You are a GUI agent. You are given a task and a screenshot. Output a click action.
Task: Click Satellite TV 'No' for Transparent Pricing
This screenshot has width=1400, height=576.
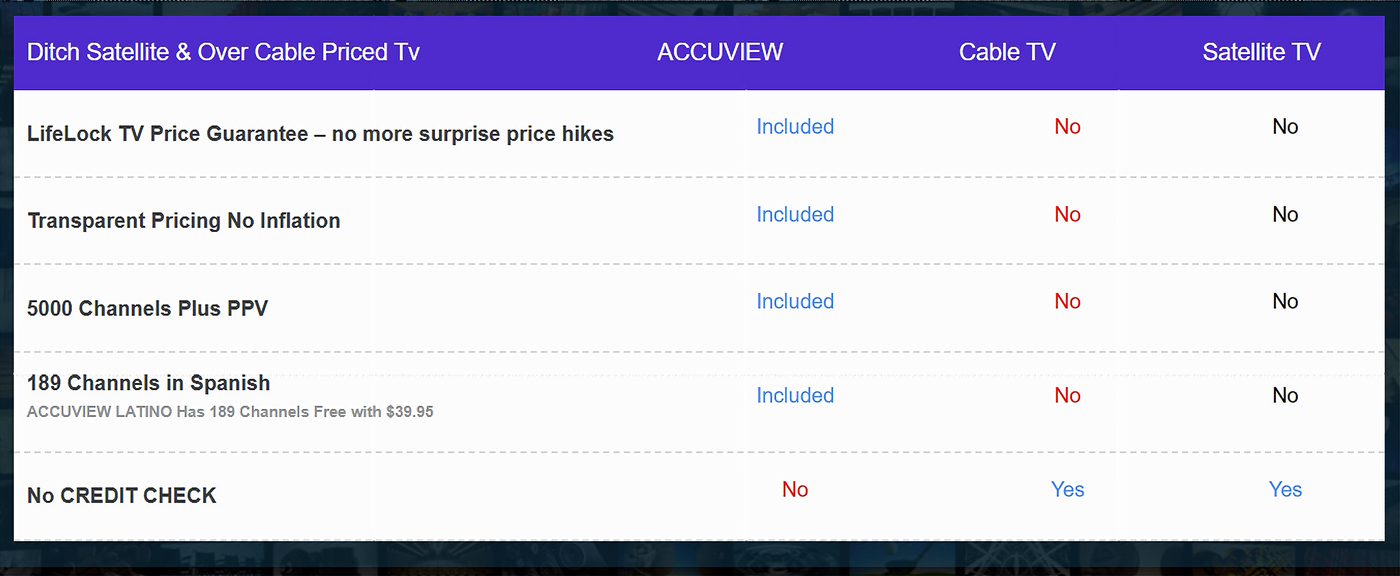point(1285,215)
